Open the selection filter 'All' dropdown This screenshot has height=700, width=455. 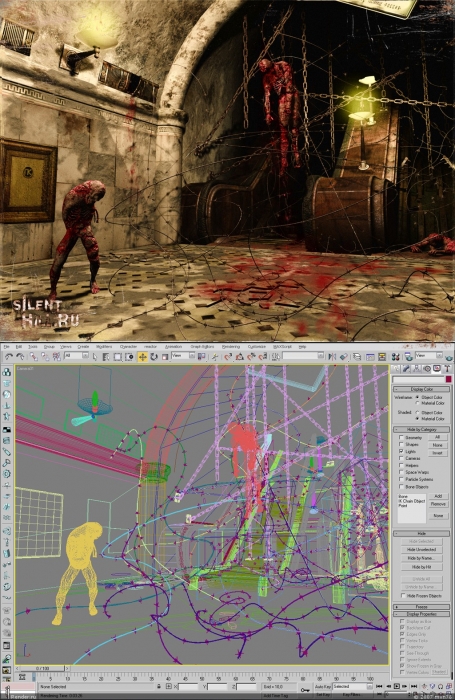click(x=76, y=356)
